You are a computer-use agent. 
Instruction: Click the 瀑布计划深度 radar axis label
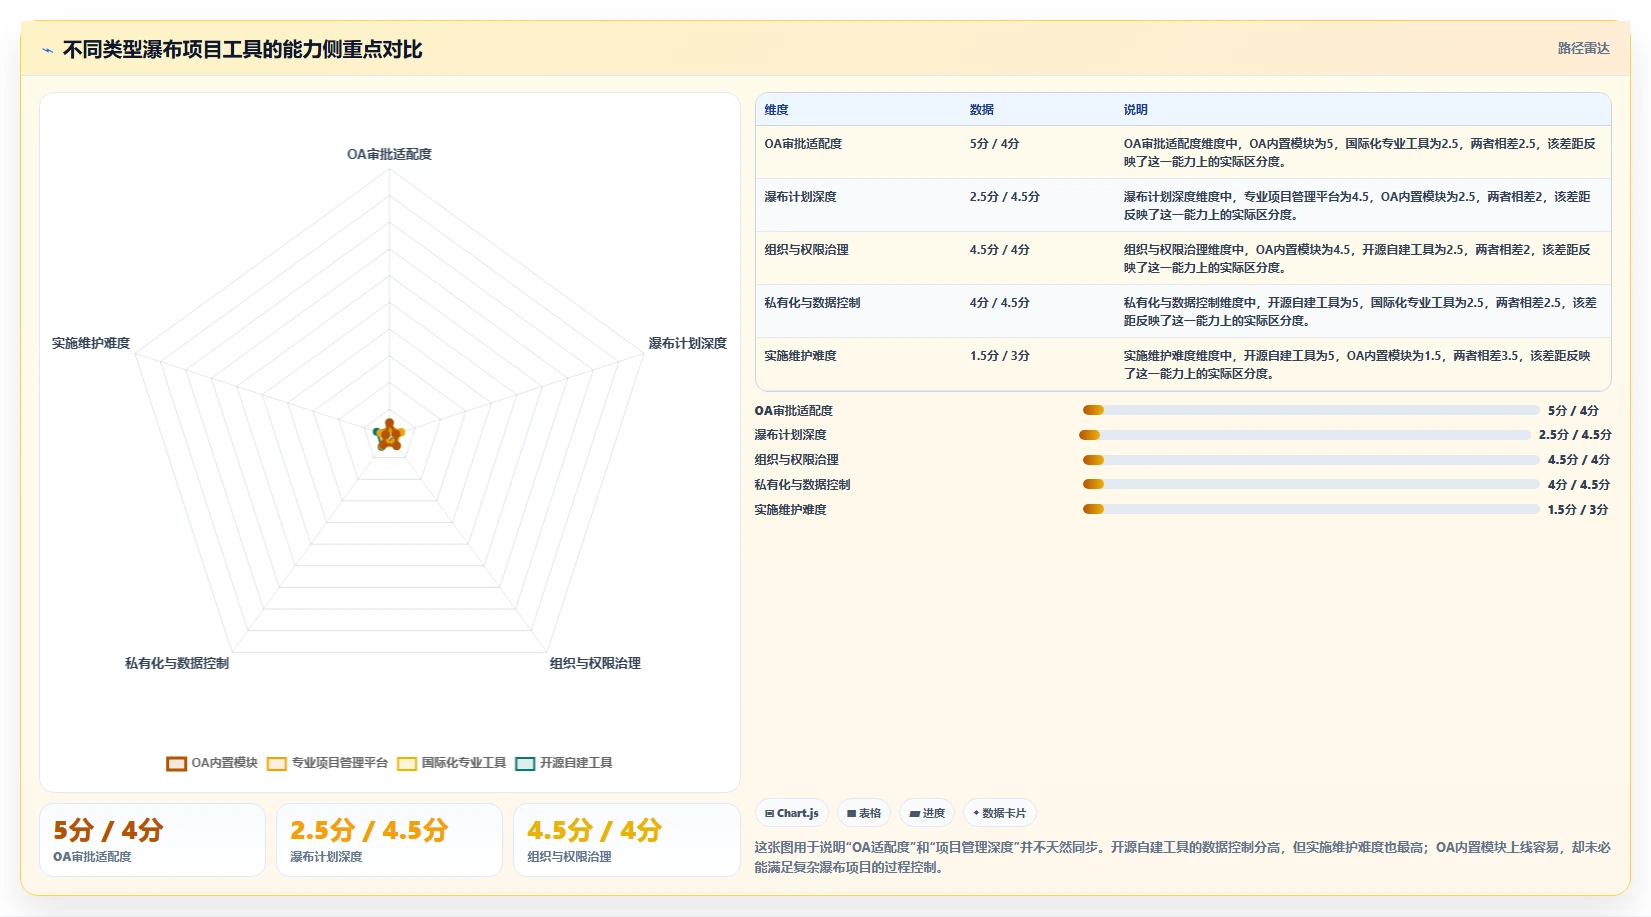(x=687, y=343)
